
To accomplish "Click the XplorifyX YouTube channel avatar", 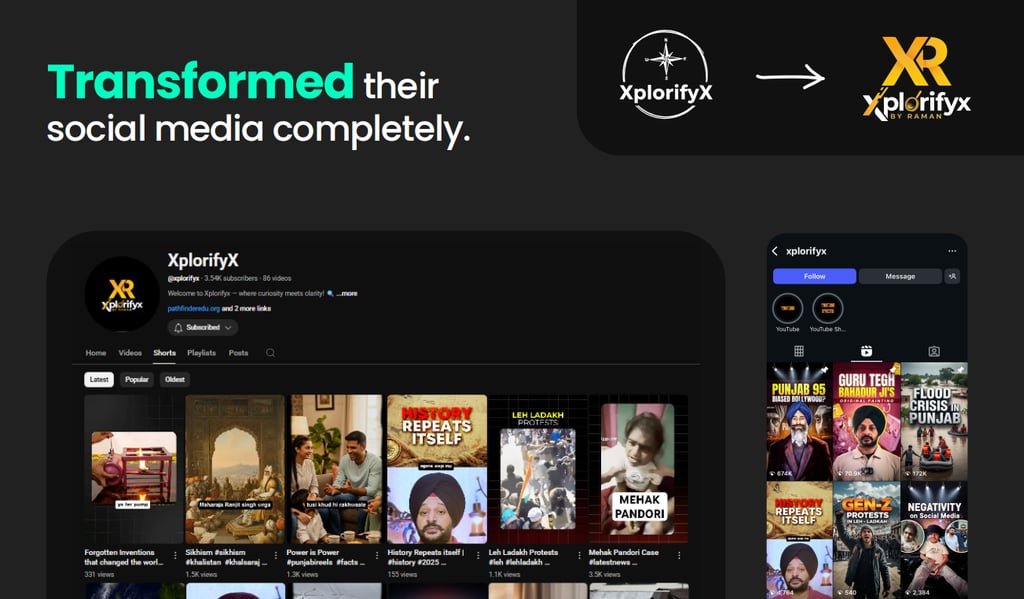I will coord(122,295).
